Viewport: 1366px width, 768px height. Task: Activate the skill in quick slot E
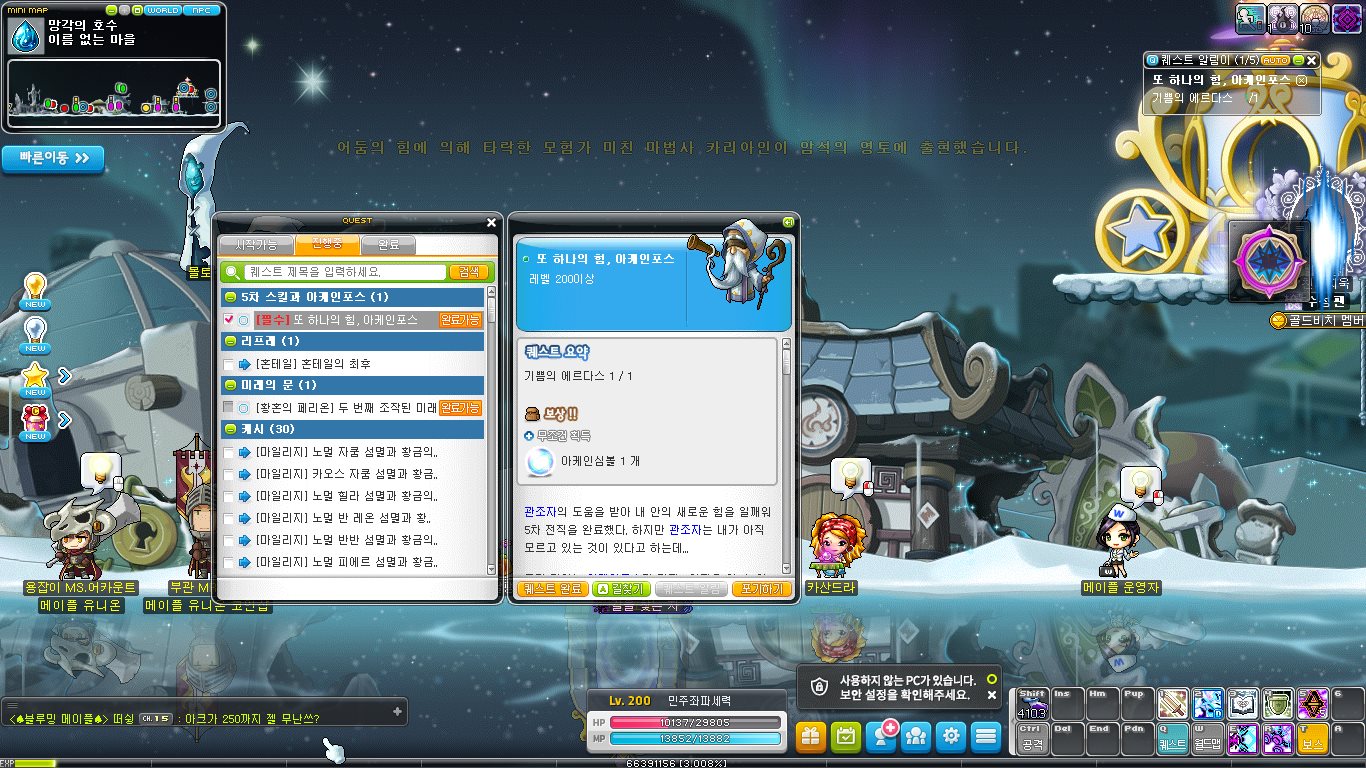(1242, 738)
